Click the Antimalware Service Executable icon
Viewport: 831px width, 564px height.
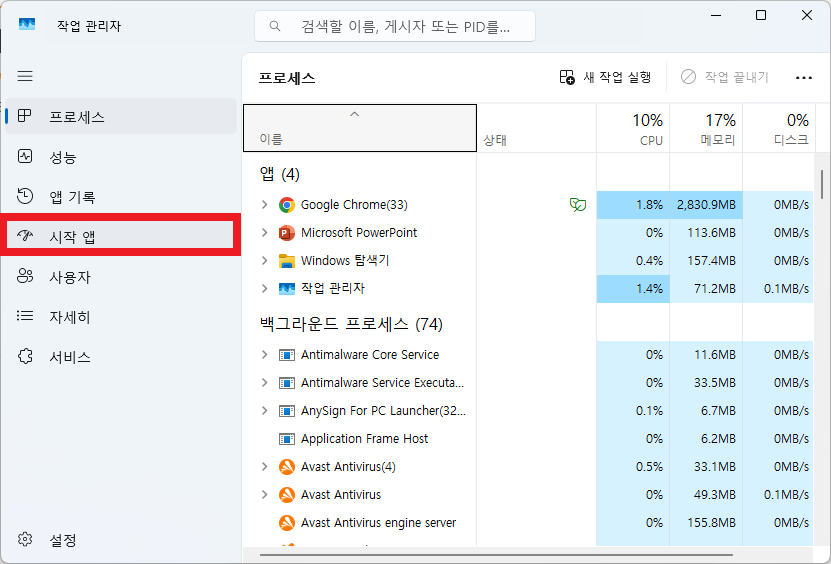click(287, 383)
